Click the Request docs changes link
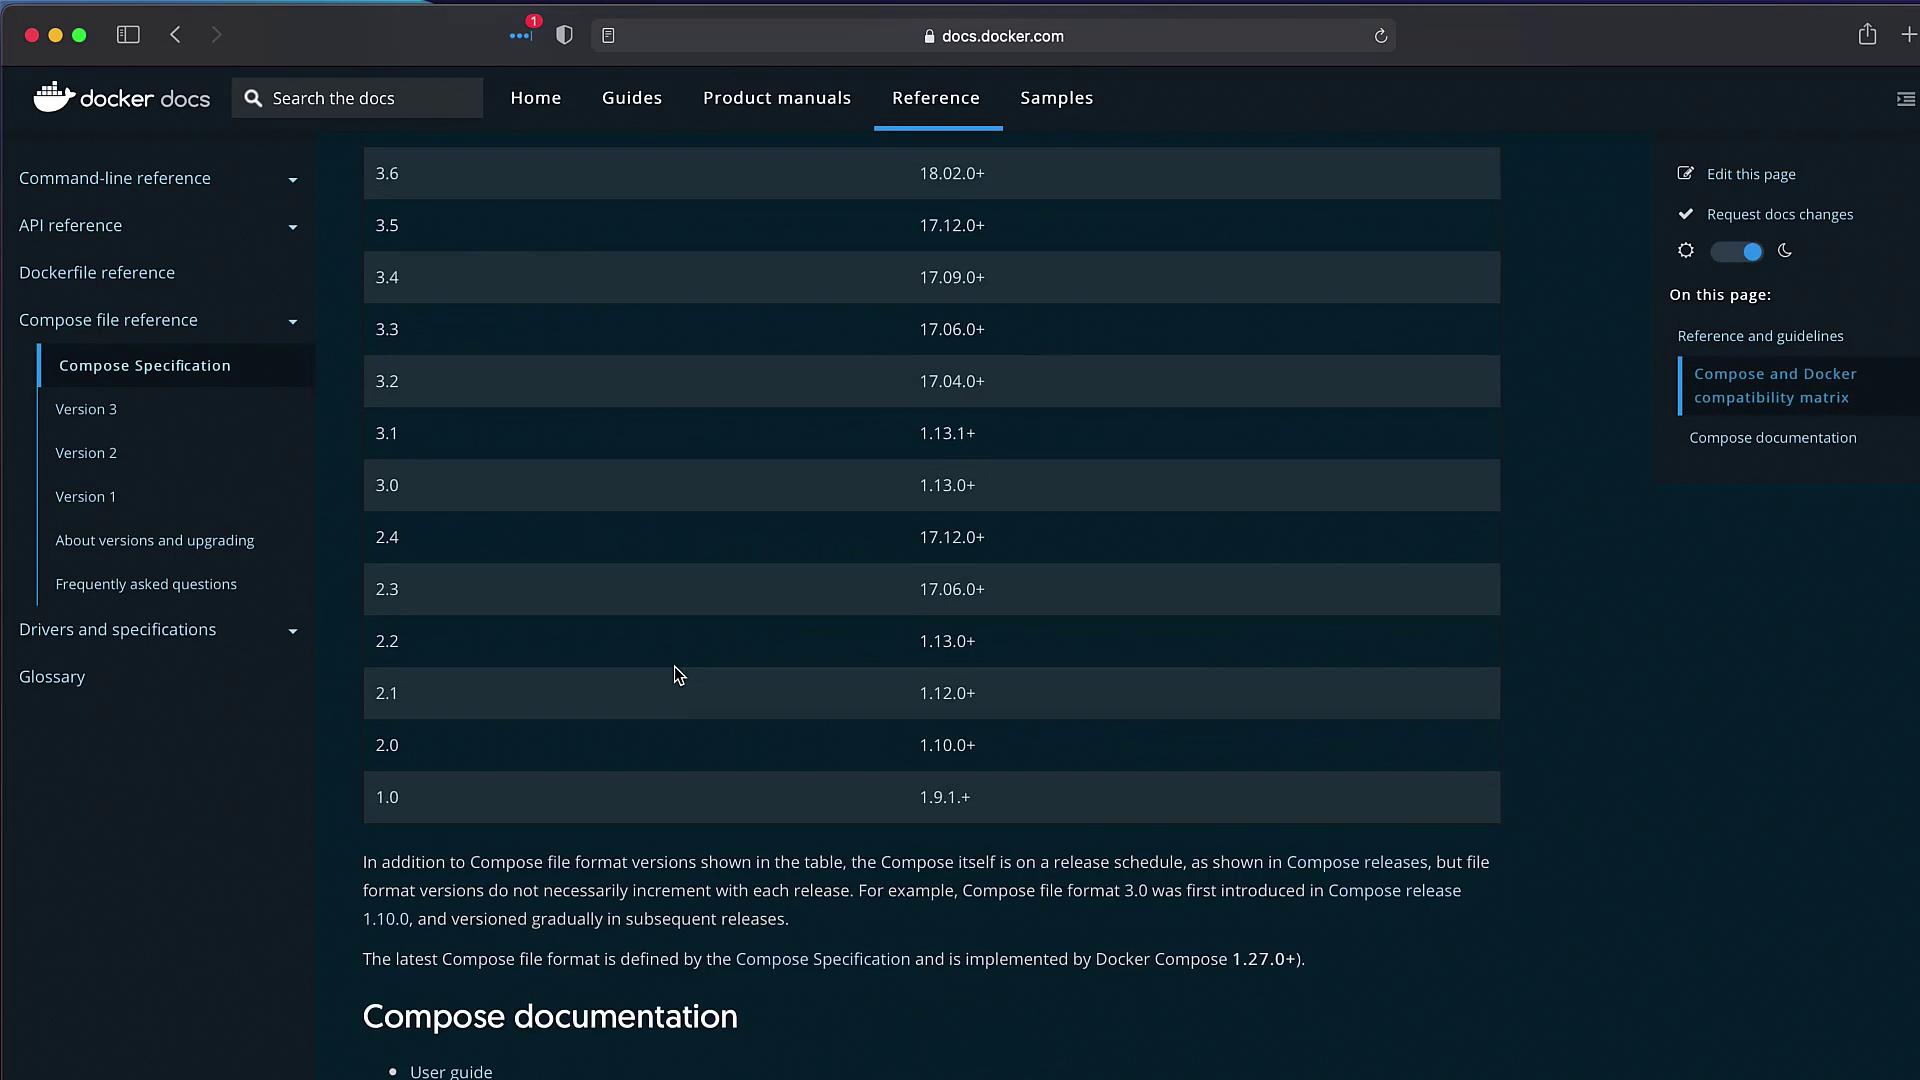This screenshot has width=1920, height=1080. point(1779,214)
